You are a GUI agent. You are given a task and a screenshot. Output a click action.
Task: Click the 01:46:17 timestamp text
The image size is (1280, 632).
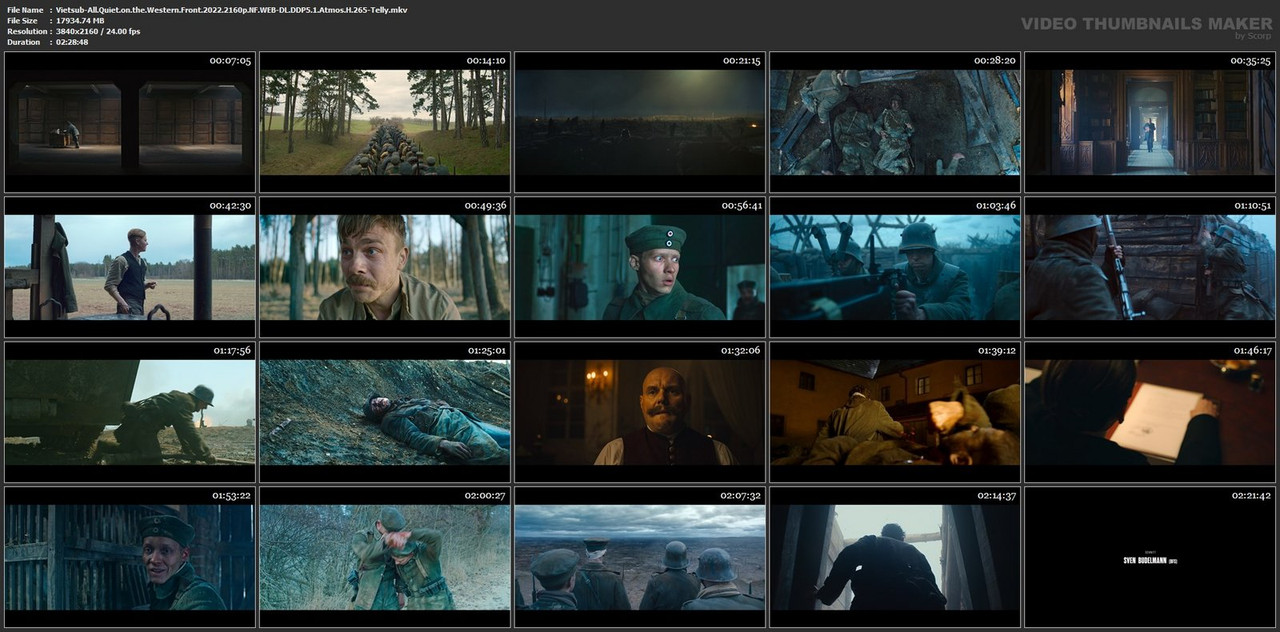click(1251, 351)
